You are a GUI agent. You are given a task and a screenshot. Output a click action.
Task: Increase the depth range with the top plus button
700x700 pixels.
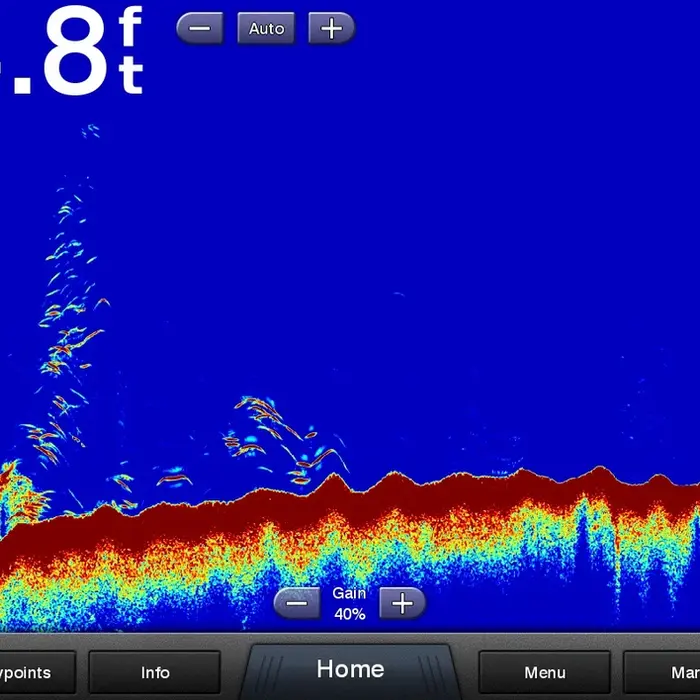click(x=331, y=29)
